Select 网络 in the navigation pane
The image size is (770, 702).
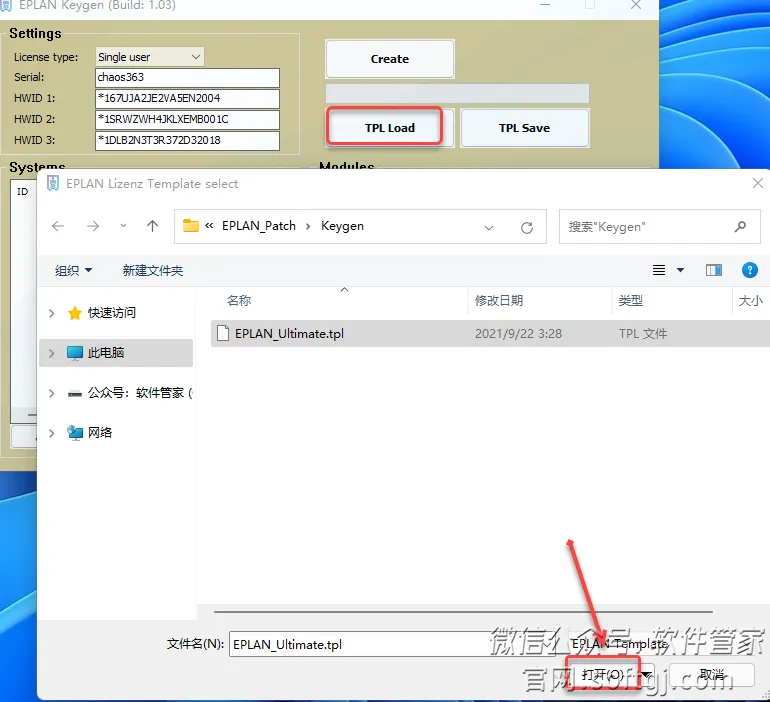click(x=100, y=432)
